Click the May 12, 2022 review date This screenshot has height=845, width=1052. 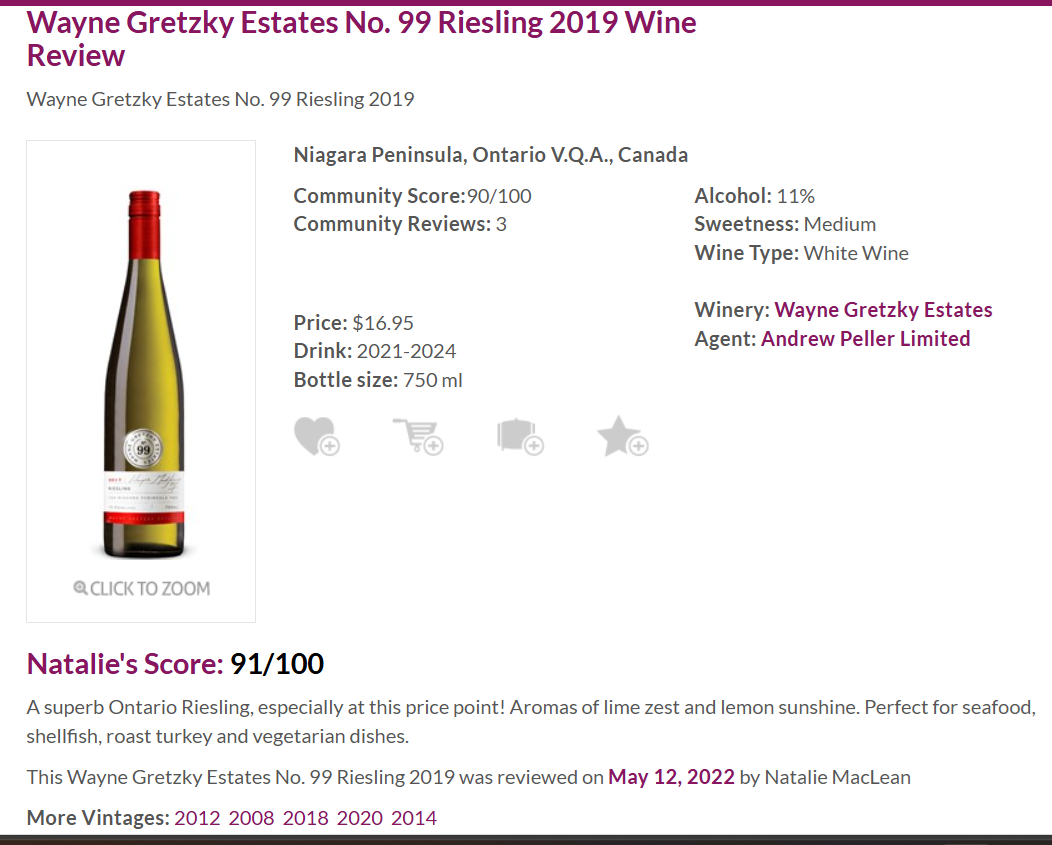[671, 777]
